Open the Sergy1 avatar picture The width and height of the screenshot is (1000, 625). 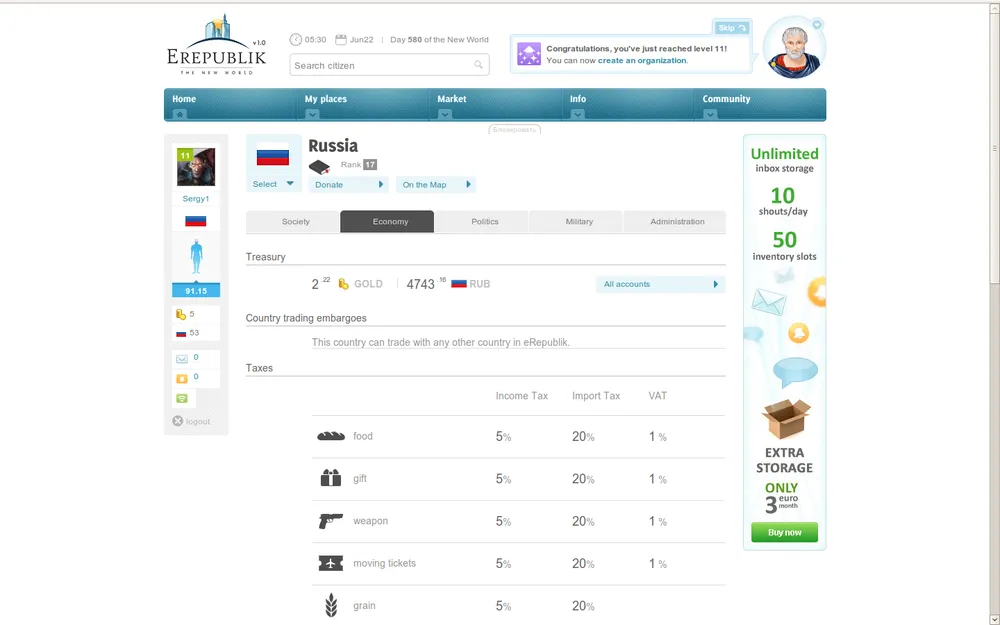click(x=196, y=166)
